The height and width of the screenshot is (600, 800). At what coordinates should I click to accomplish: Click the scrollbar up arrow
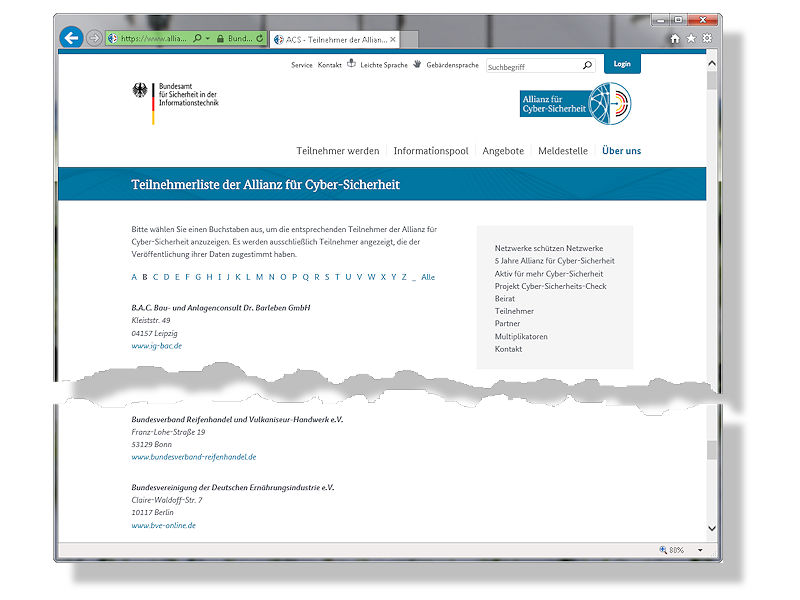712,64
